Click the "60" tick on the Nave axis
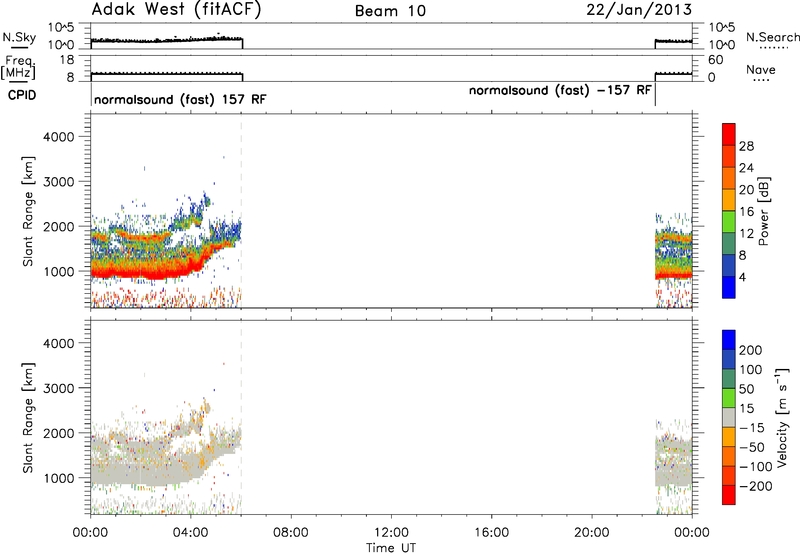This screenshot has width=800, height=554. [715, 60]
